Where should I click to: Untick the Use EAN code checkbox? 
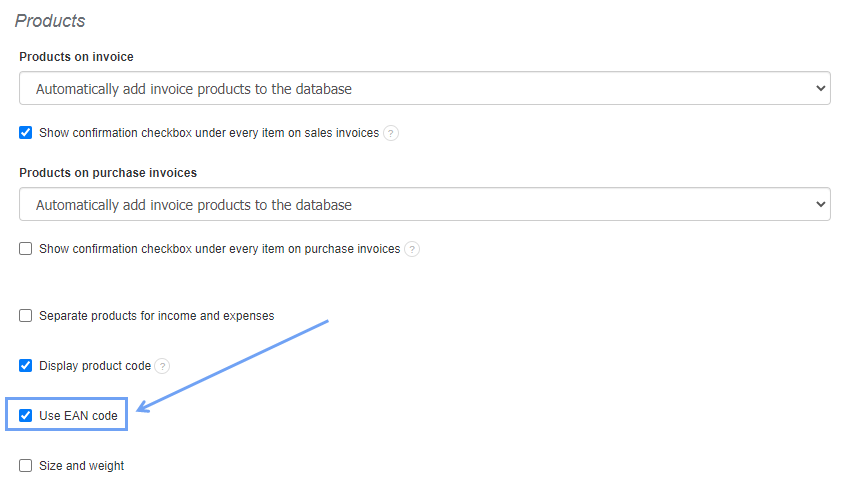tap(26, 415)
